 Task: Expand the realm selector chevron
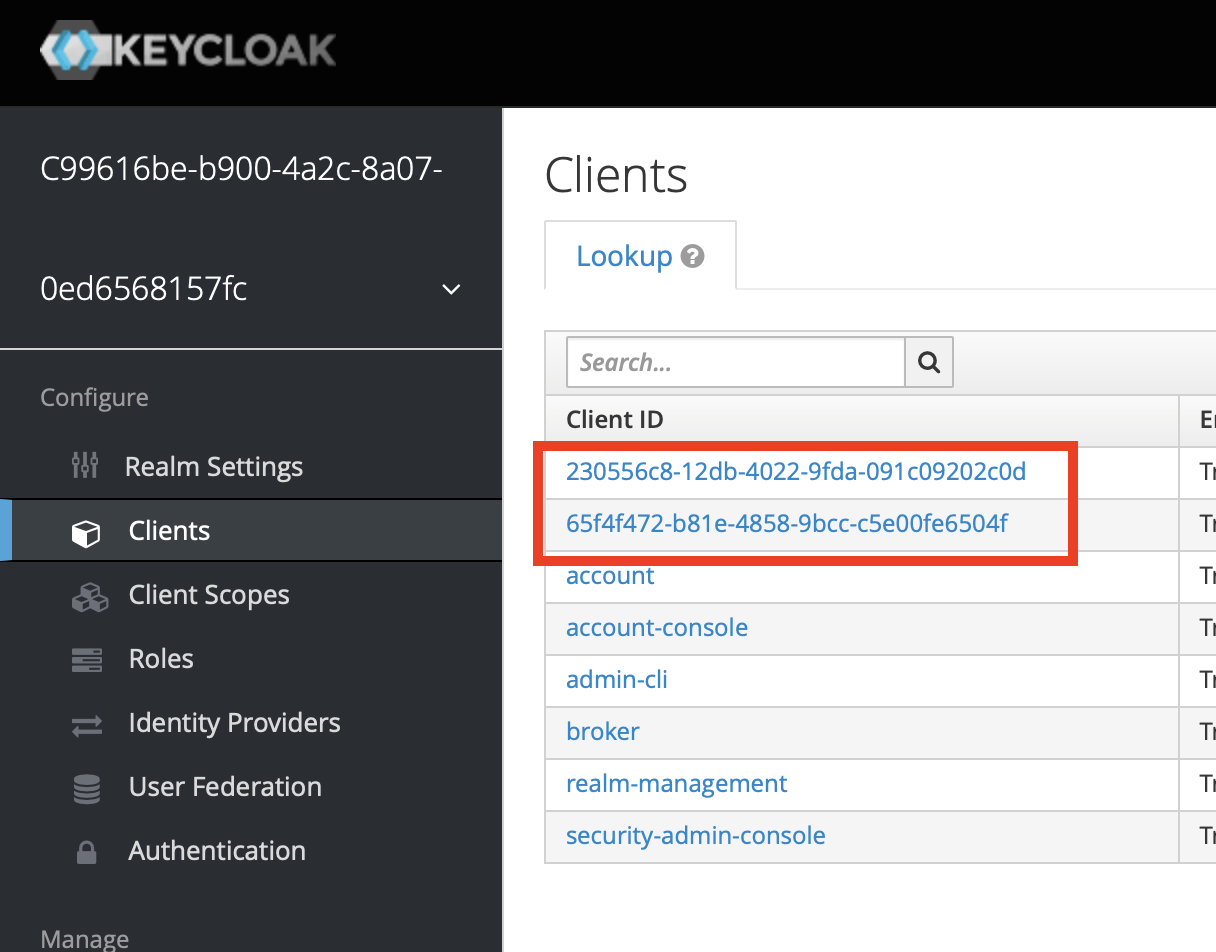[x=452, y=289]
